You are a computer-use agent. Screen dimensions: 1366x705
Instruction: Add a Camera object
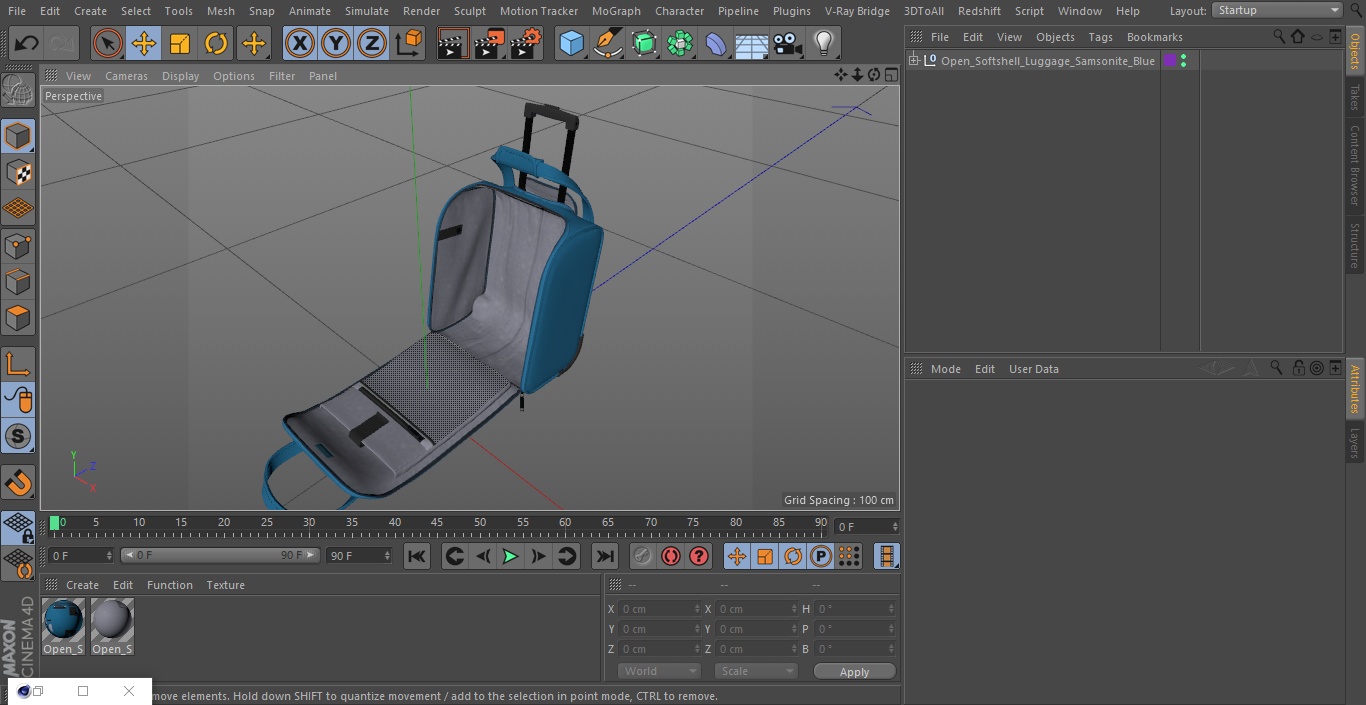(x=787, y=43)
